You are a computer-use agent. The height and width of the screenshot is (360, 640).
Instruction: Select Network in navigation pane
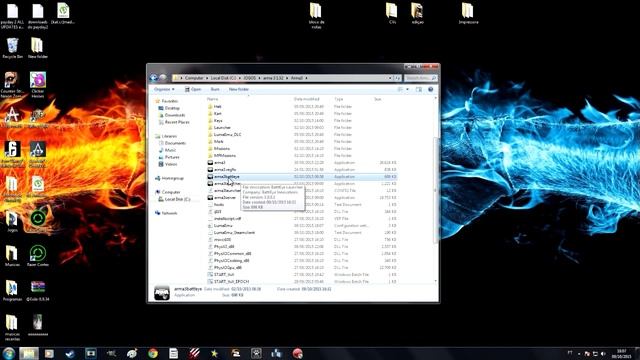coord(169,213)
